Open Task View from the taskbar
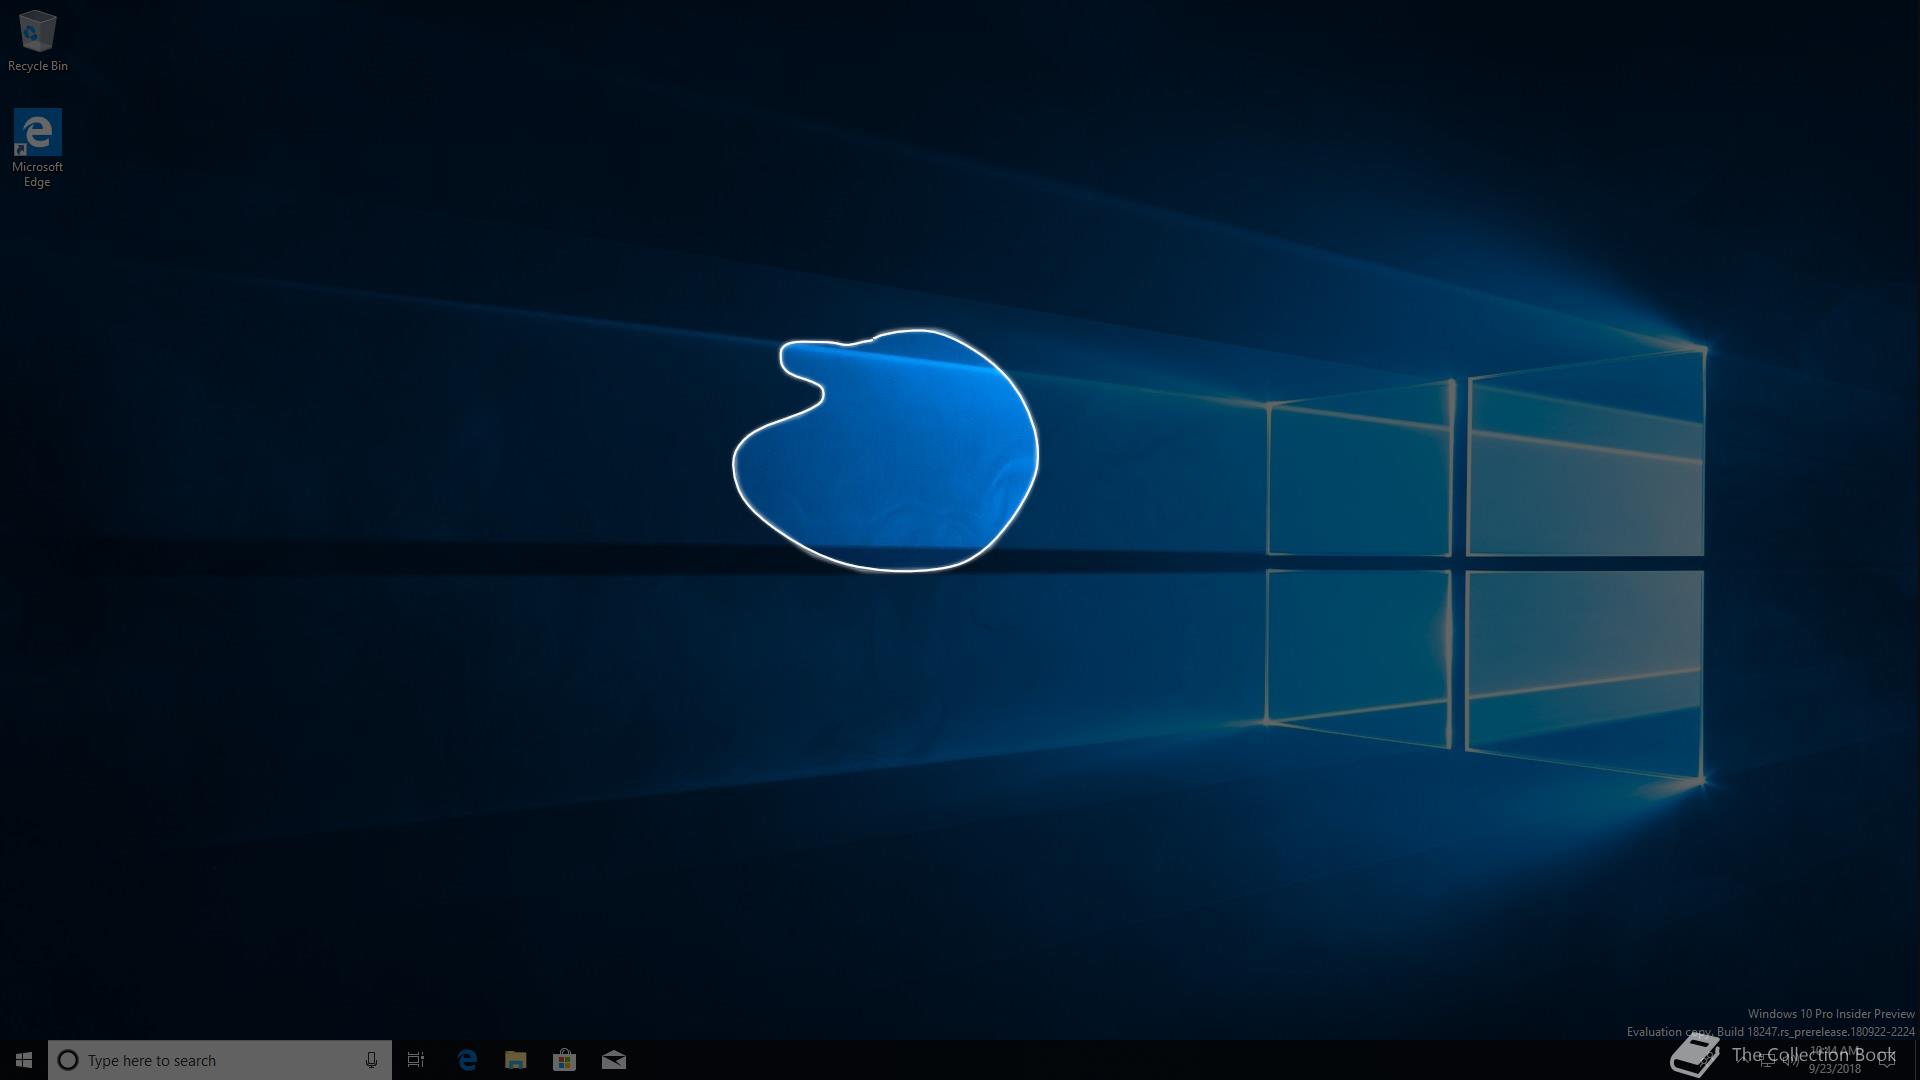 416,1060
